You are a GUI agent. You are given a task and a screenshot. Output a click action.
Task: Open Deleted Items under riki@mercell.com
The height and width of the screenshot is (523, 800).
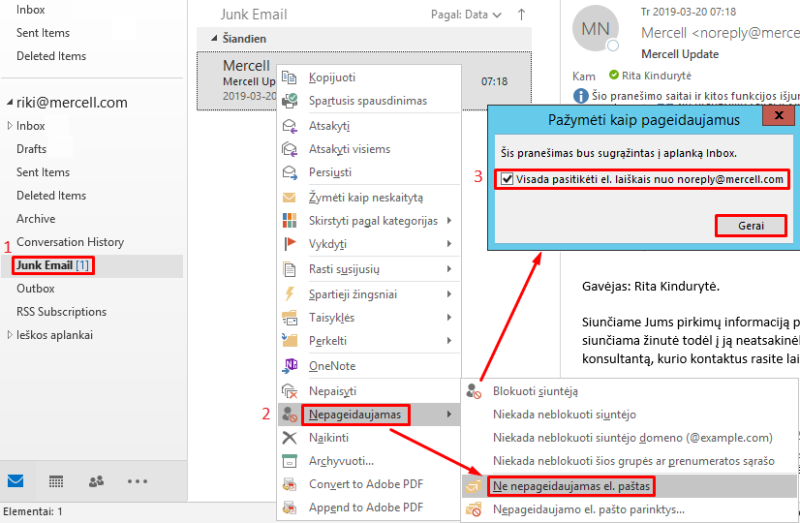52,195
